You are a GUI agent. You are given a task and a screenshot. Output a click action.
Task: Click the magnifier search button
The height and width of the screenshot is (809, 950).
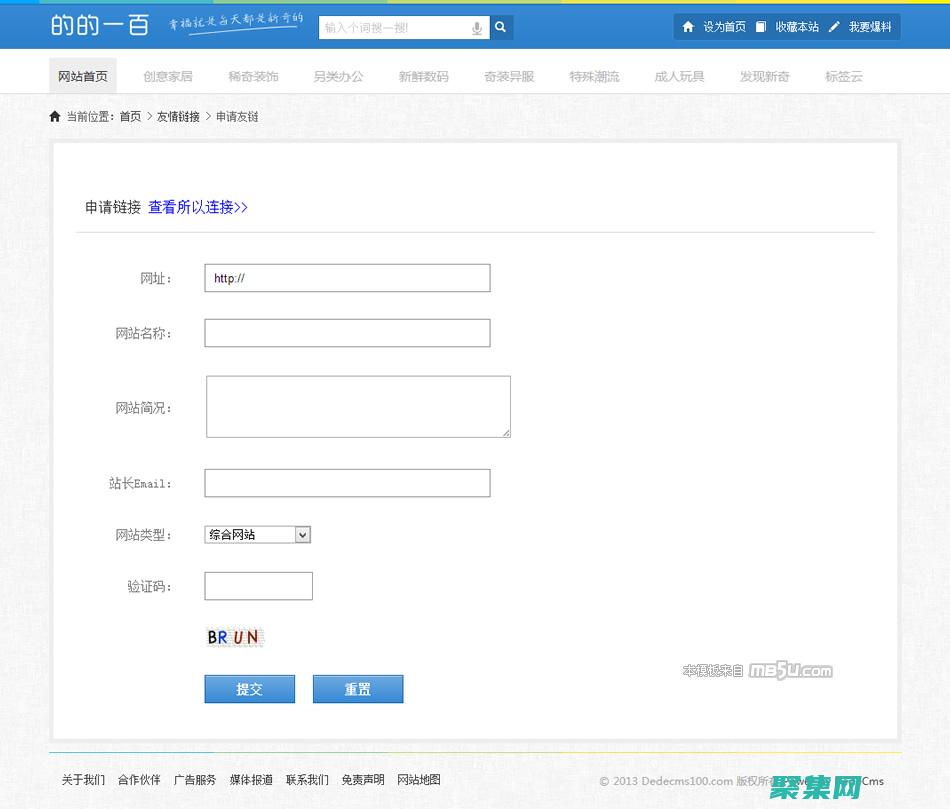[501, 28]
